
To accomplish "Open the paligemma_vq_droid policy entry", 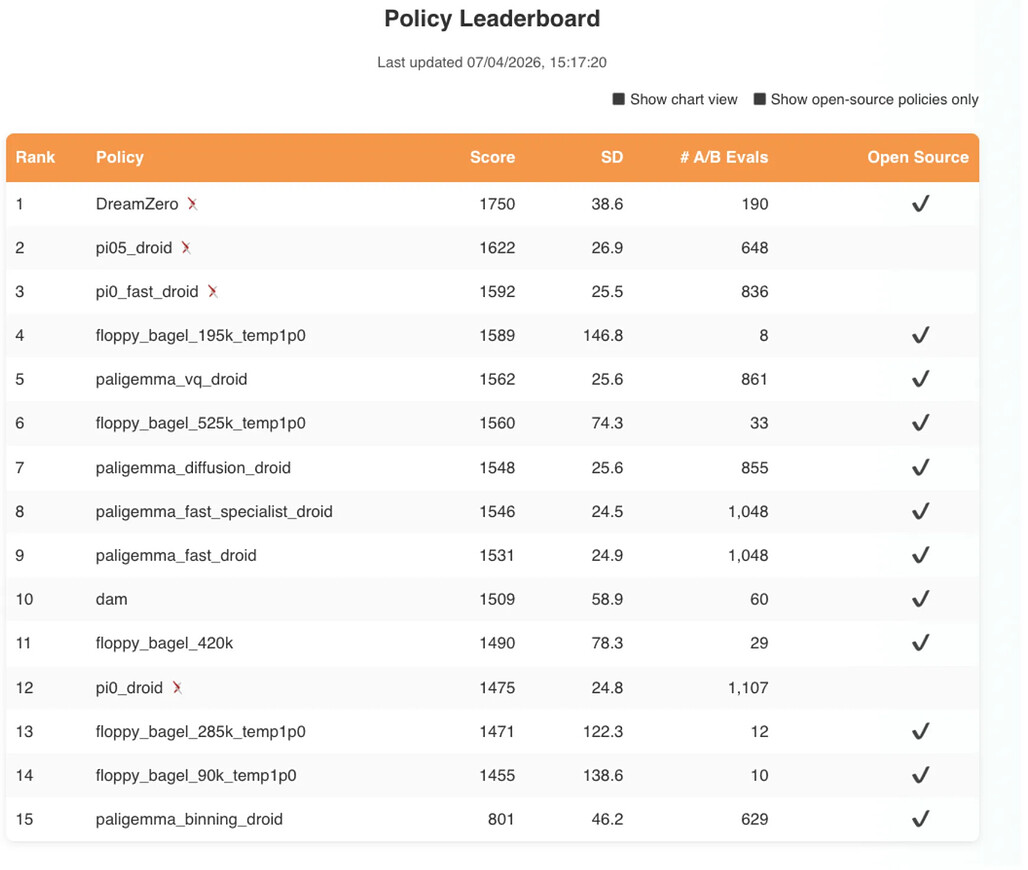I will pos(171,380).
